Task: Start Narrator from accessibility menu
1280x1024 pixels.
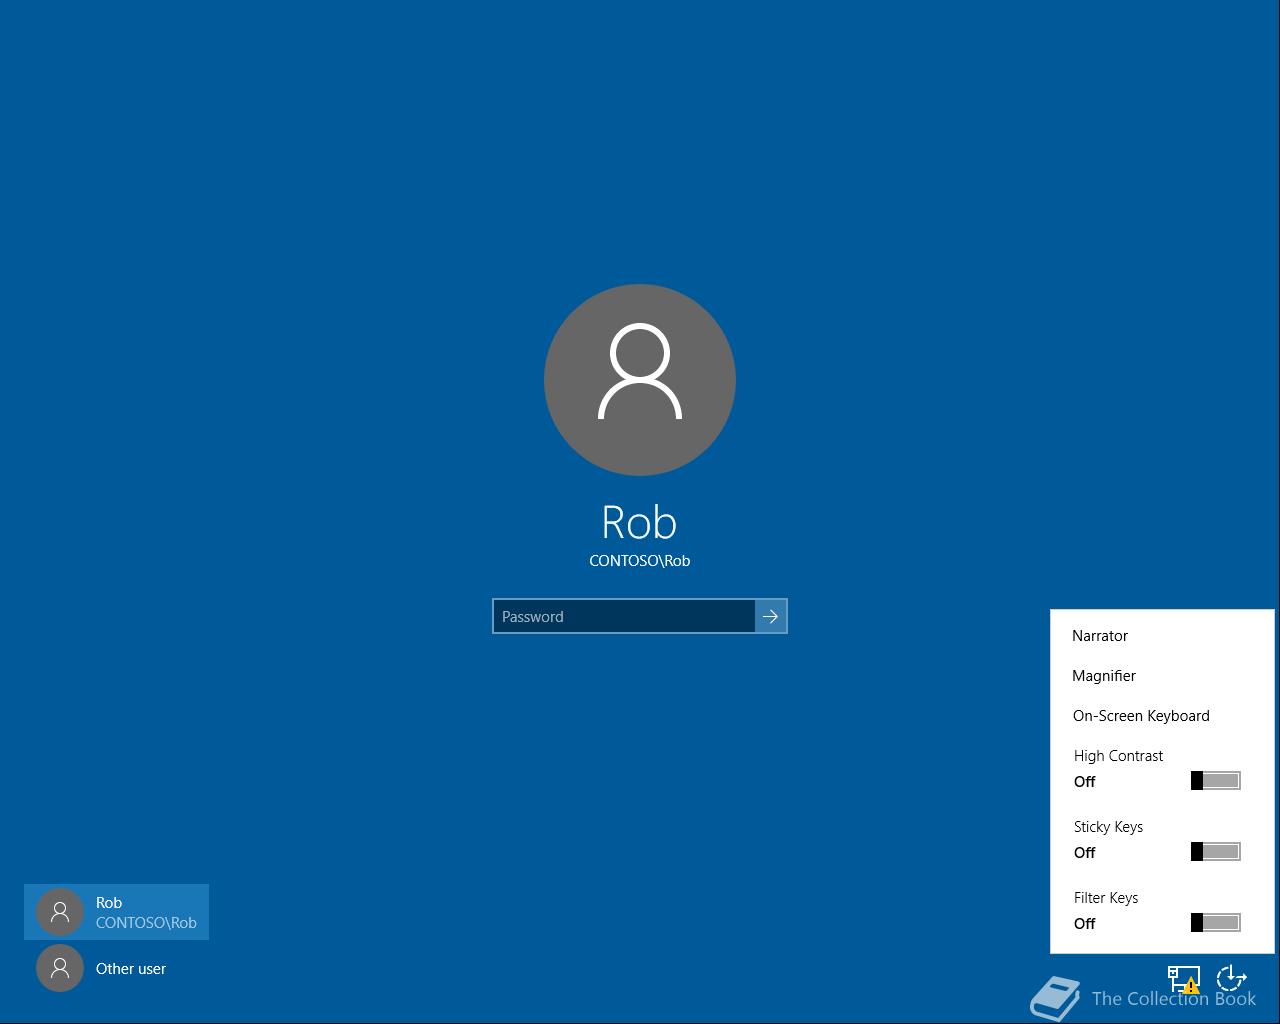Action: click(1100, 636)
